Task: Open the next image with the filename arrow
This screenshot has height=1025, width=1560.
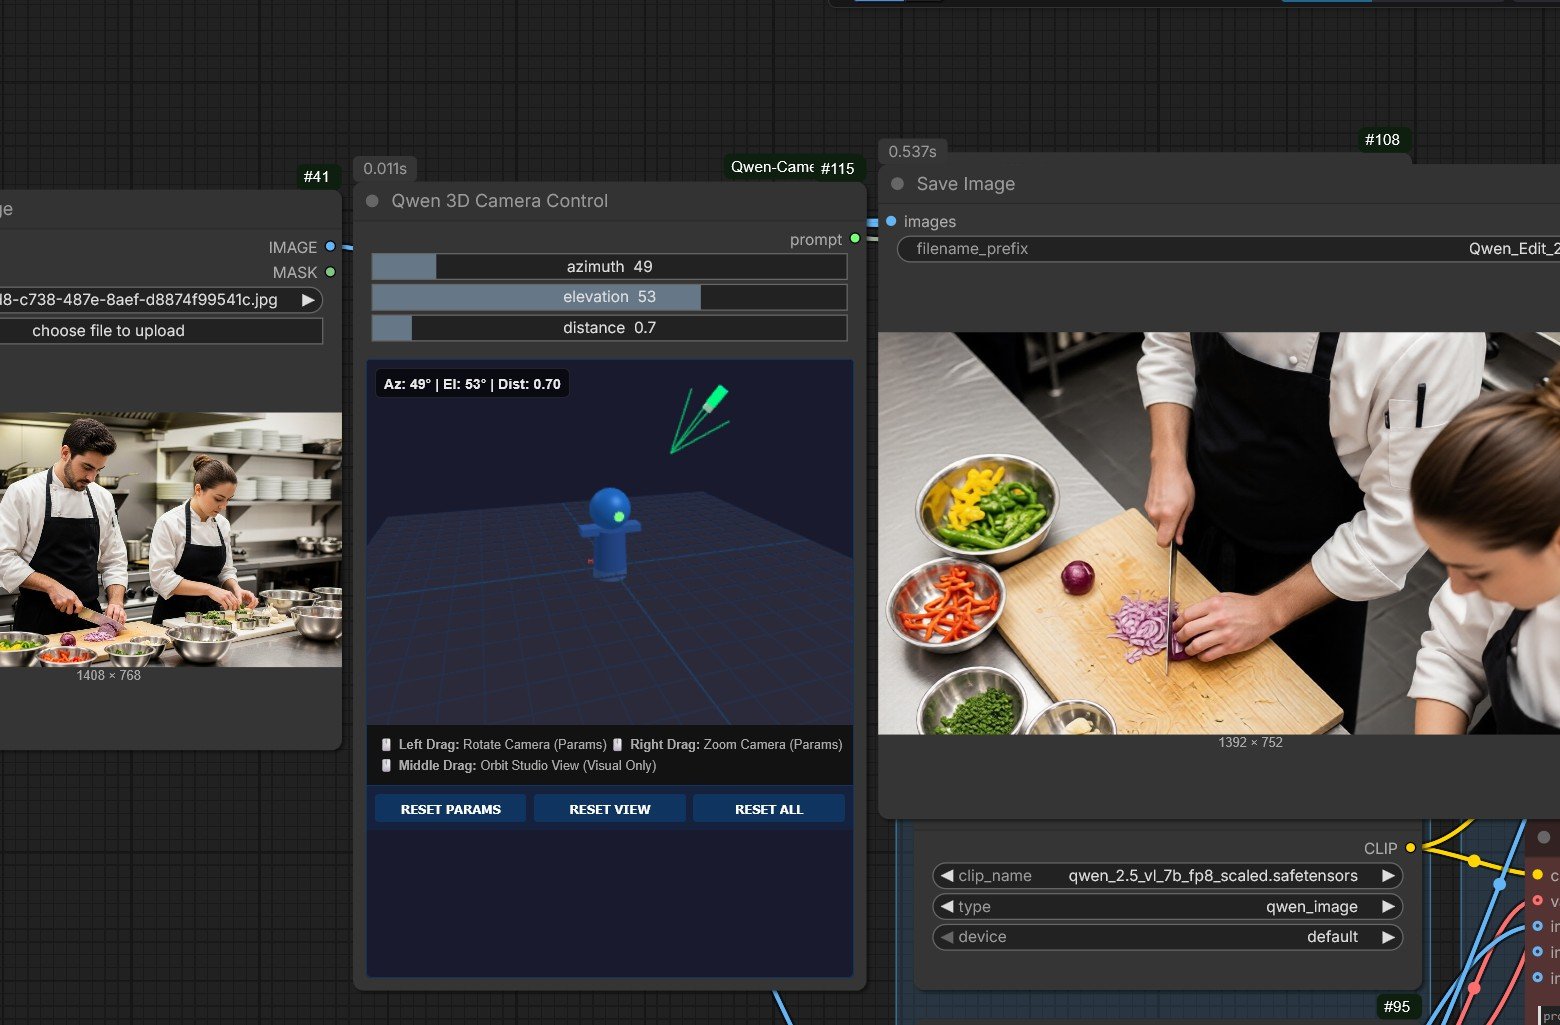Action: [310, 299]
